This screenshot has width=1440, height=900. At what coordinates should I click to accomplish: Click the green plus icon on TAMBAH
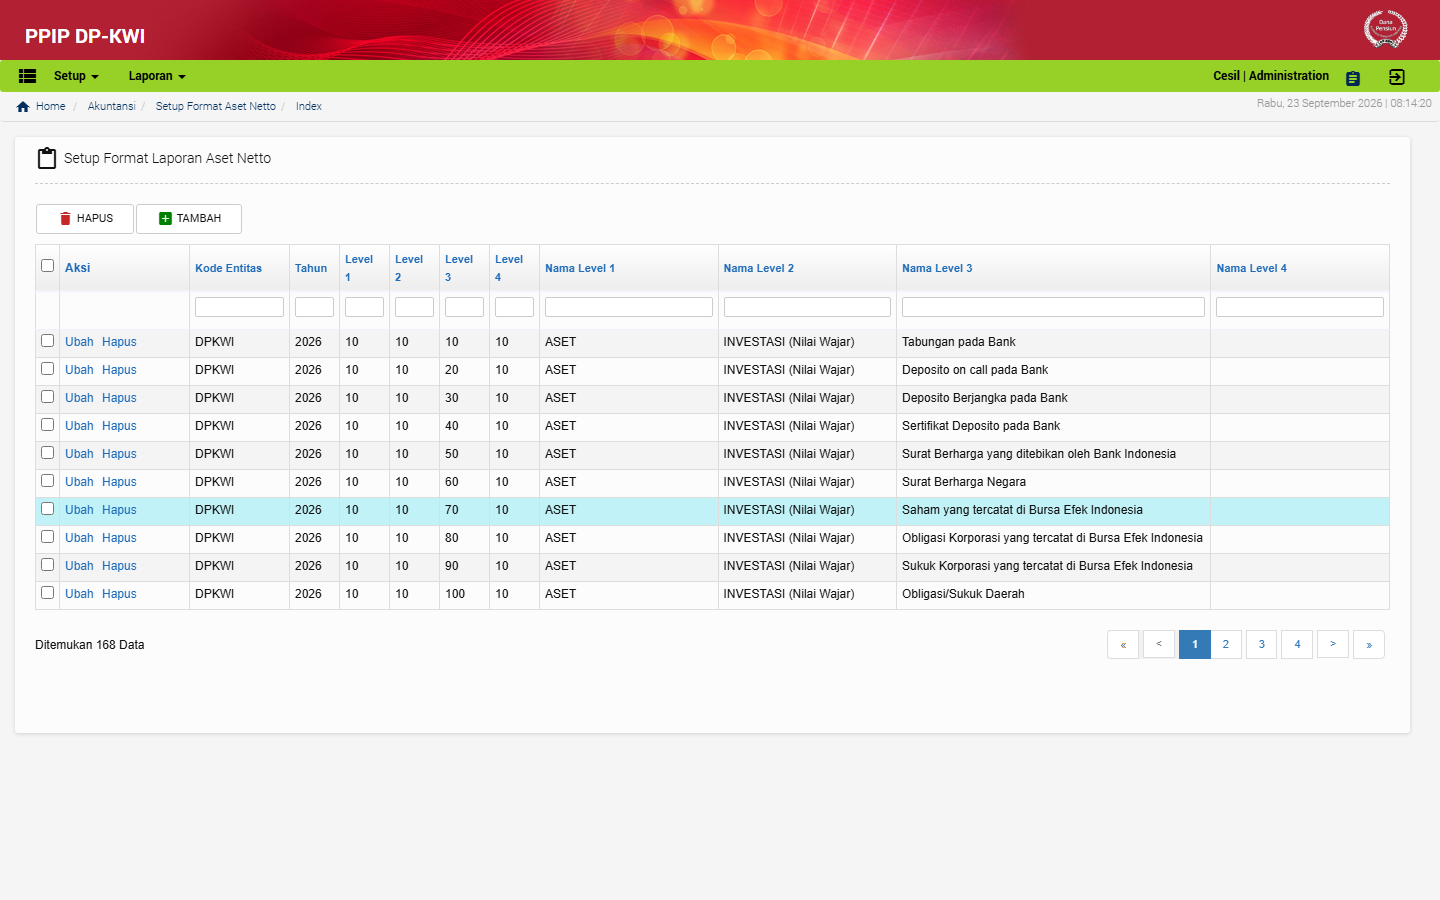(166, 219)
